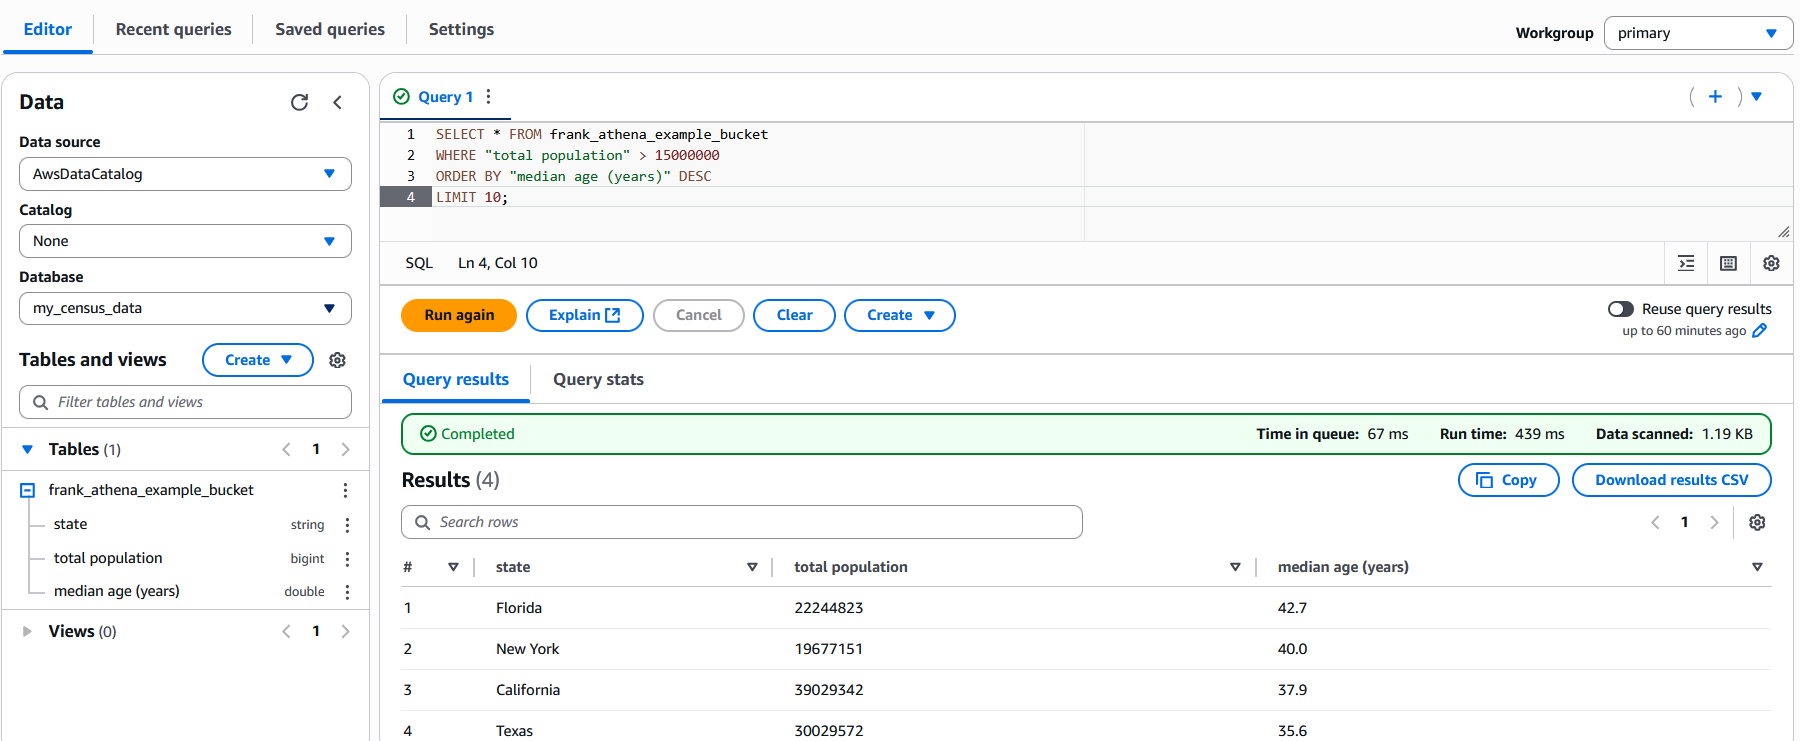1800x741 pixels.
Task: Open the Catalog dropdown
Action: click(185, 241)
